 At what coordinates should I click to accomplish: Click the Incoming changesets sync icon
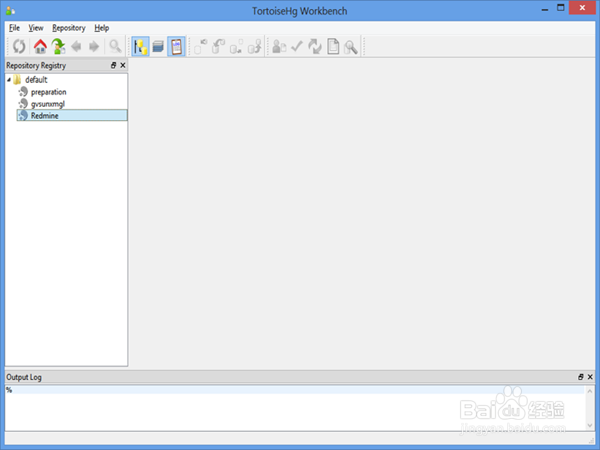201,47
